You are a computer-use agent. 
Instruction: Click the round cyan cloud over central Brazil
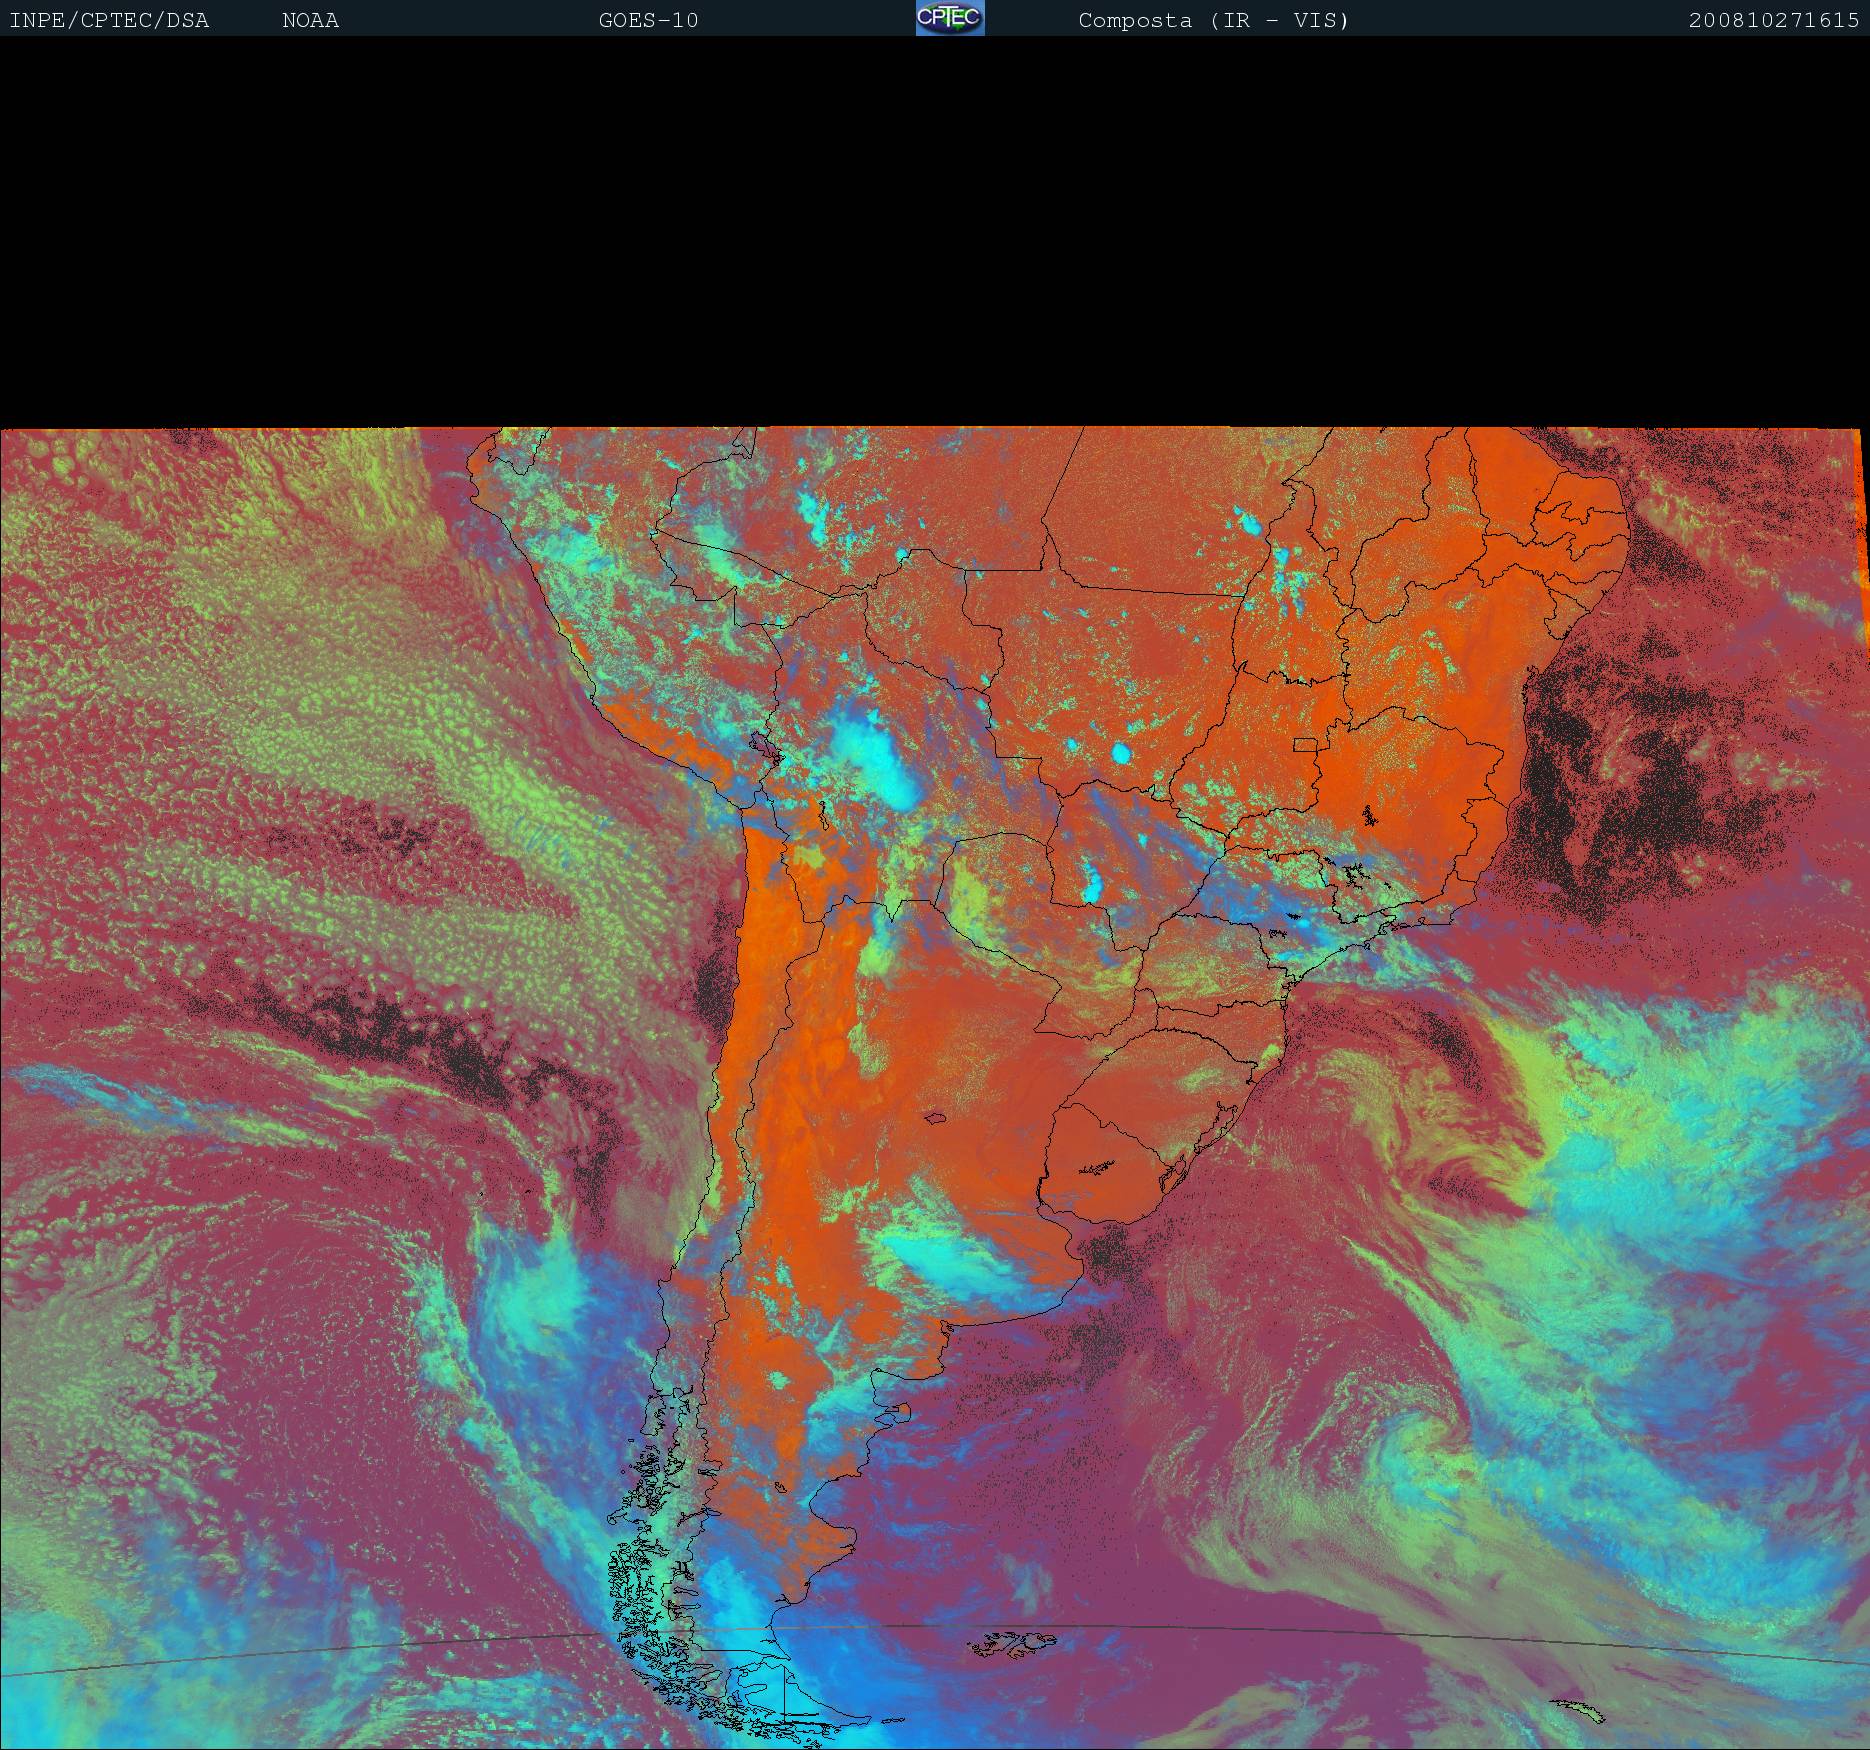point(1122,752)
